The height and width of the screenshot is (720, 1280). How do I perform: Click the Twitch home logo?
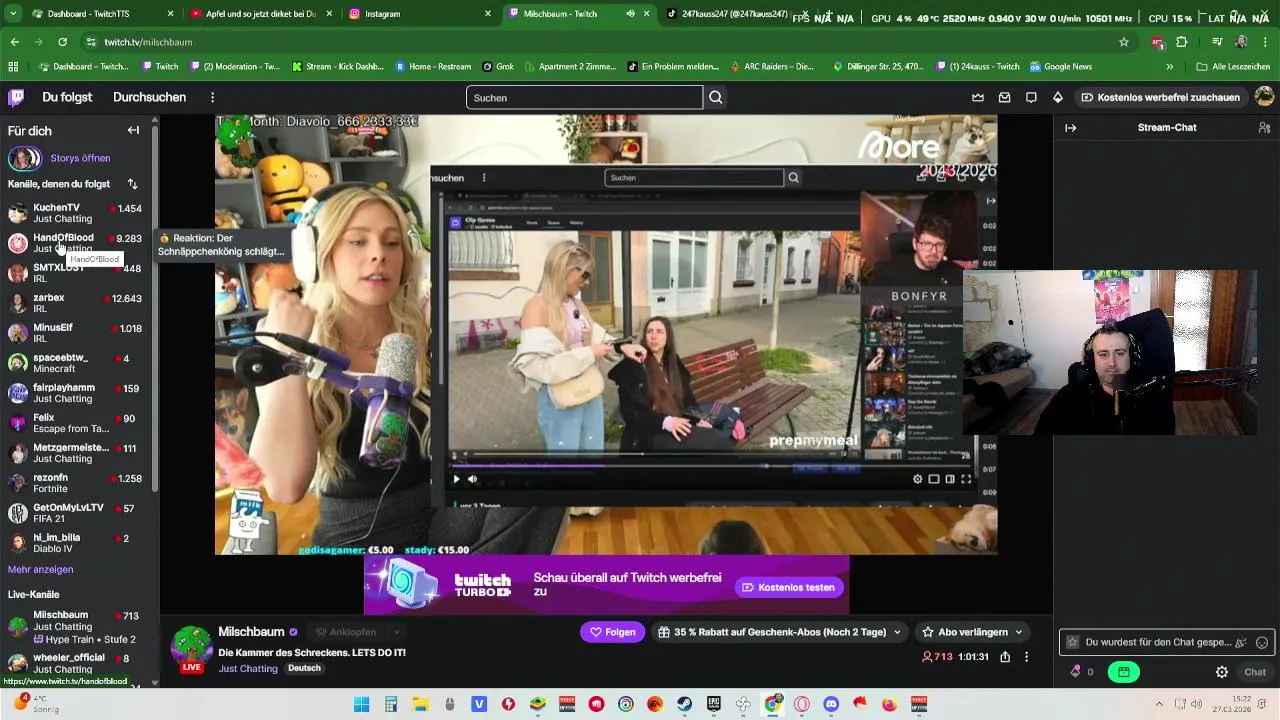[16, 97]
